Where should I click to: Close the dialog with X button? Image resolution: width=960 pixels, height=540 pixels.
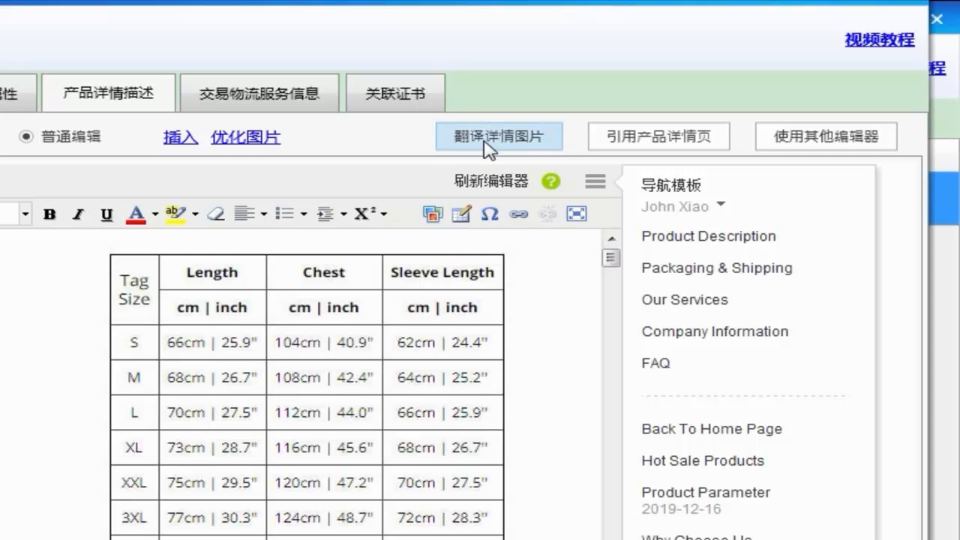tap(937, 19)
